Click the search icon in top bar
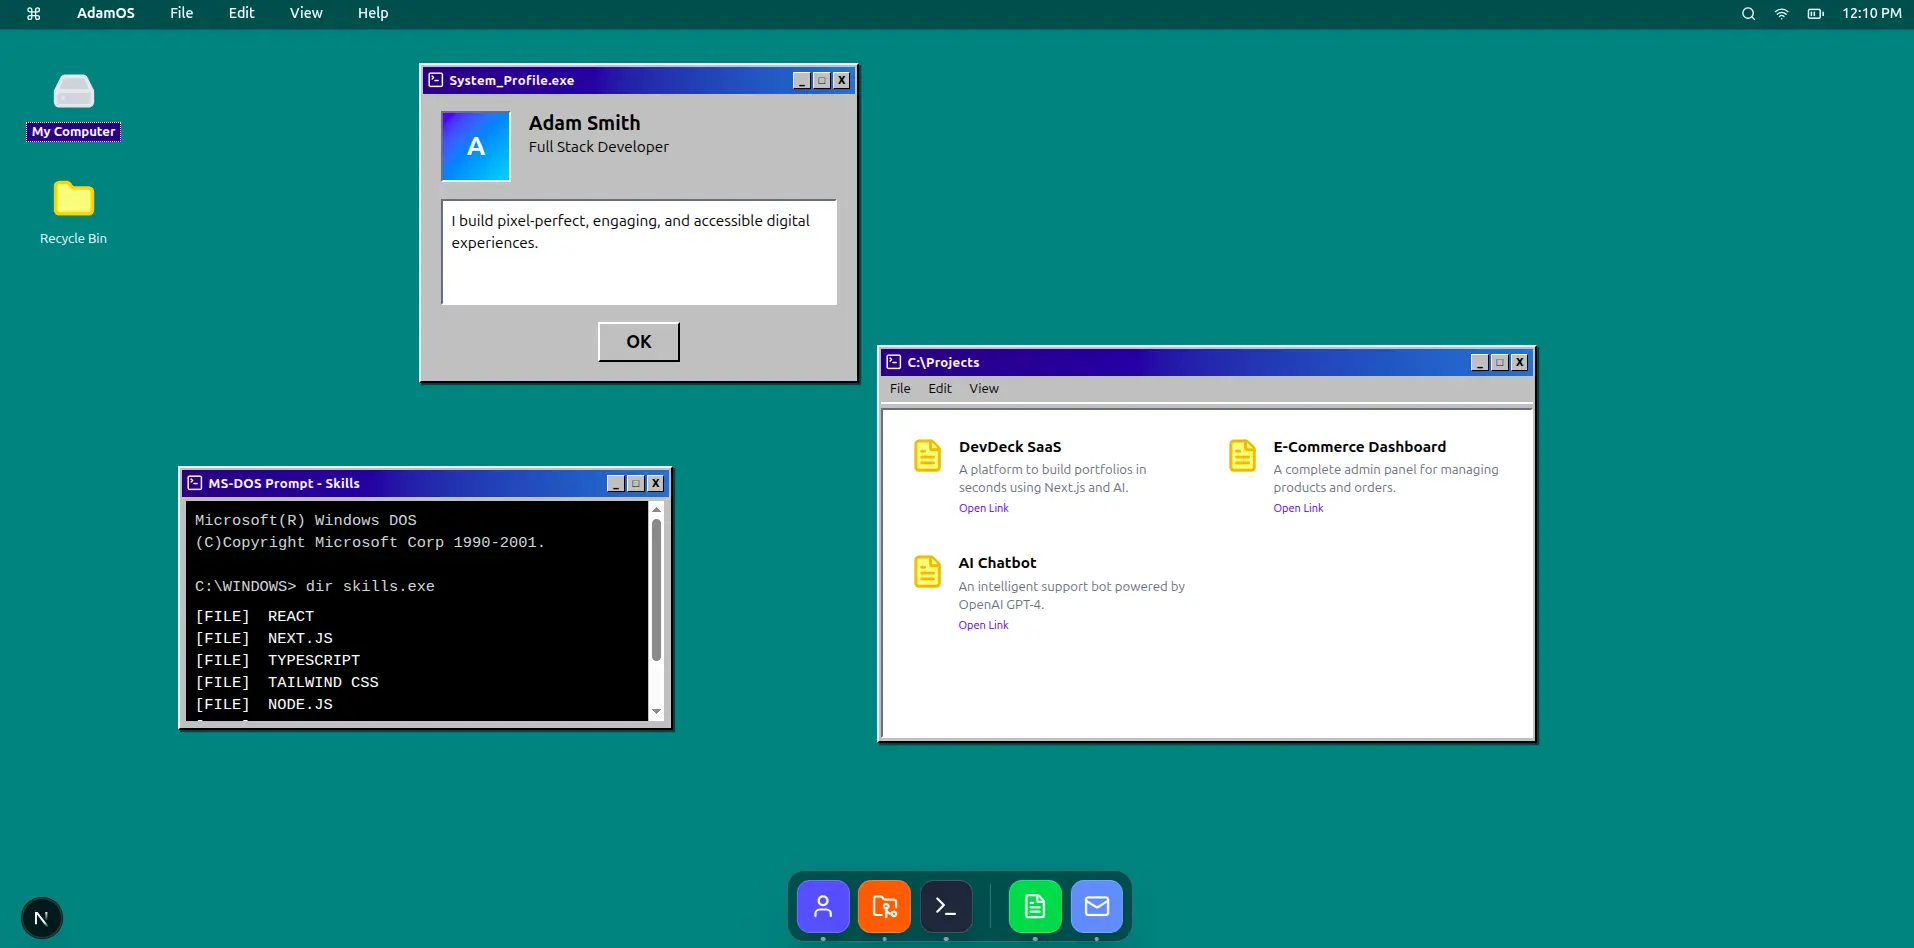Viewport: 1914px width, 948px height. [1748, 14]
